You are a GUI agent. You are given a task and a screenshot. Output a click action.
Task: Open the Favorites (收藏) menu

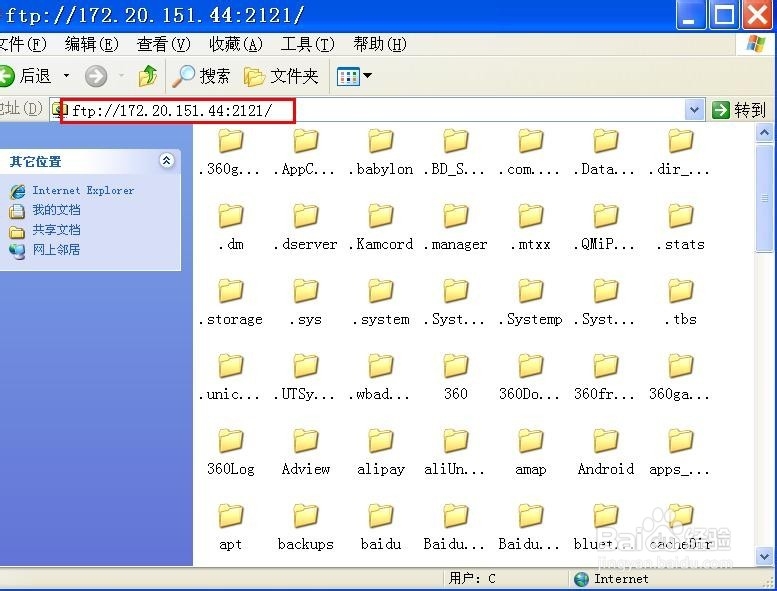pyautogui.click(x=236, y=44)
